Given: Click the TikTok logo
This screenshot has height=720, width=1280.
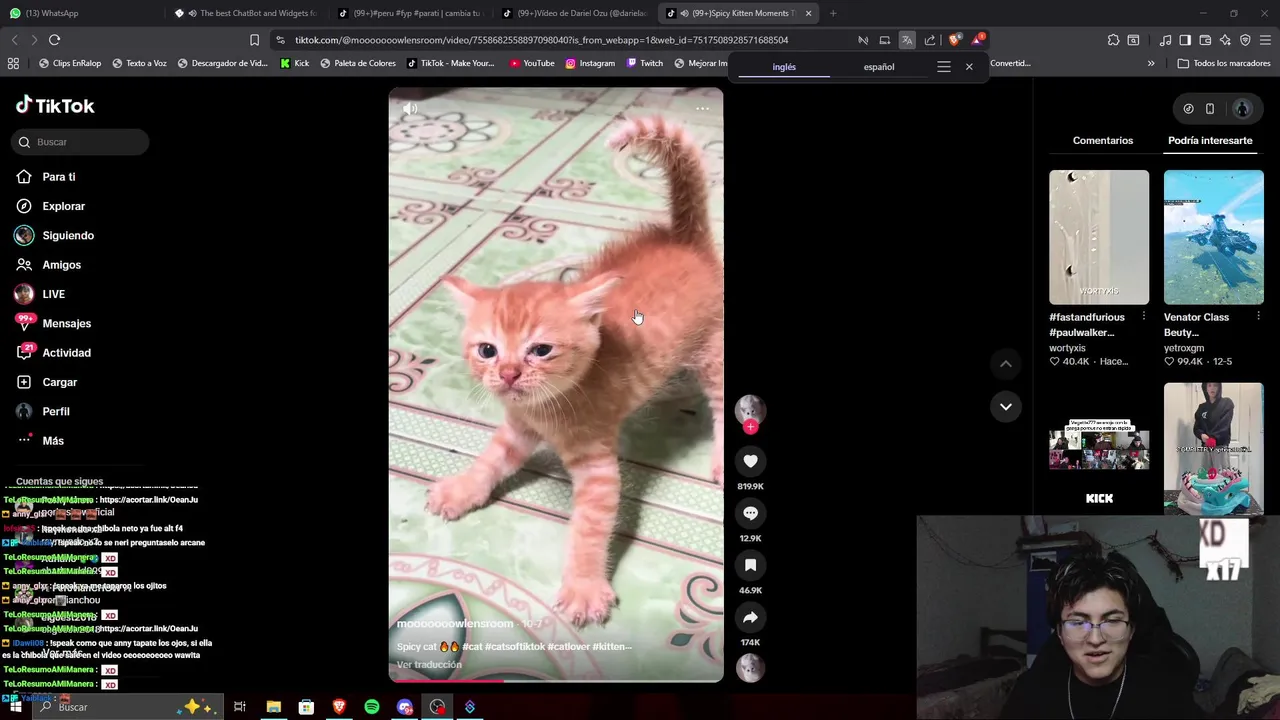Looking at the screenshot, I should click(x=55, y=105).
